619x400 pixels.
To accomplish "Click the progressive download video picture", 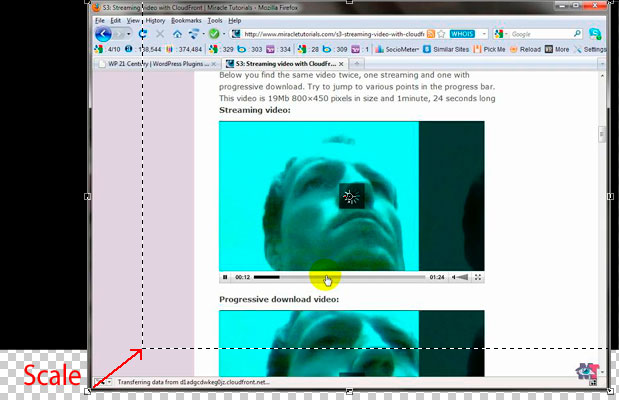I will pyautogui.click(x=352, y=343).
